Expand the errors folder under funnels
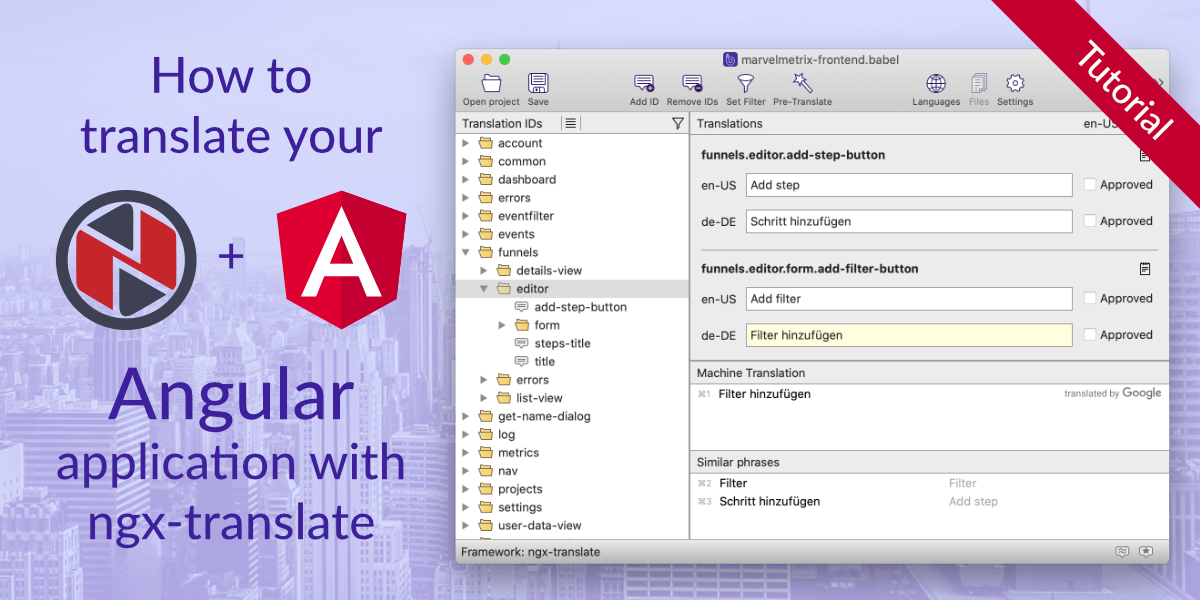The height and width of the screenshot is (600, 1200). coord(483,380)
